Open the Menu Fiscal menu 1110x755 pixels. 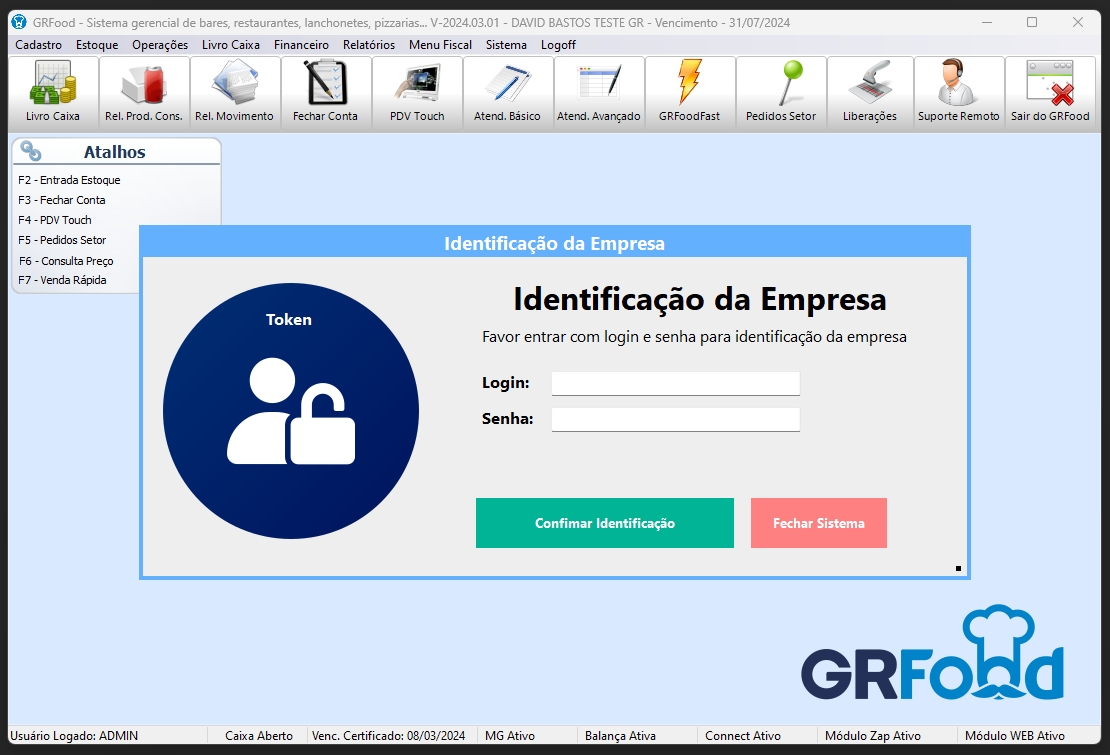[x=440, y=45]
